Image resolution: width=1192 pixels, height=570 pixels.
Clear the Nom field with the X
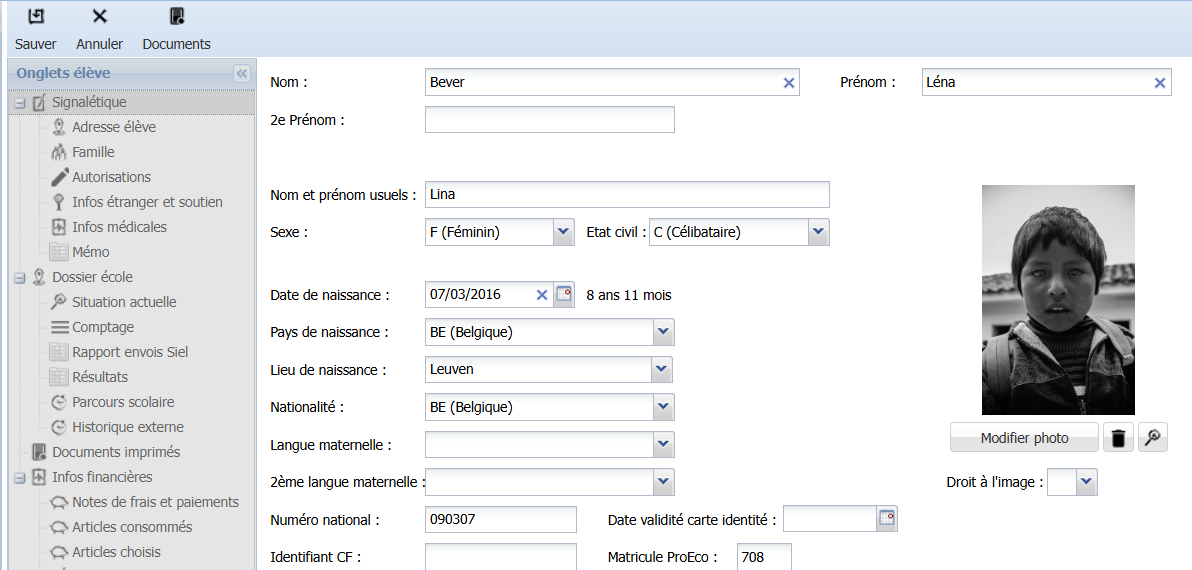pos(789,83)
